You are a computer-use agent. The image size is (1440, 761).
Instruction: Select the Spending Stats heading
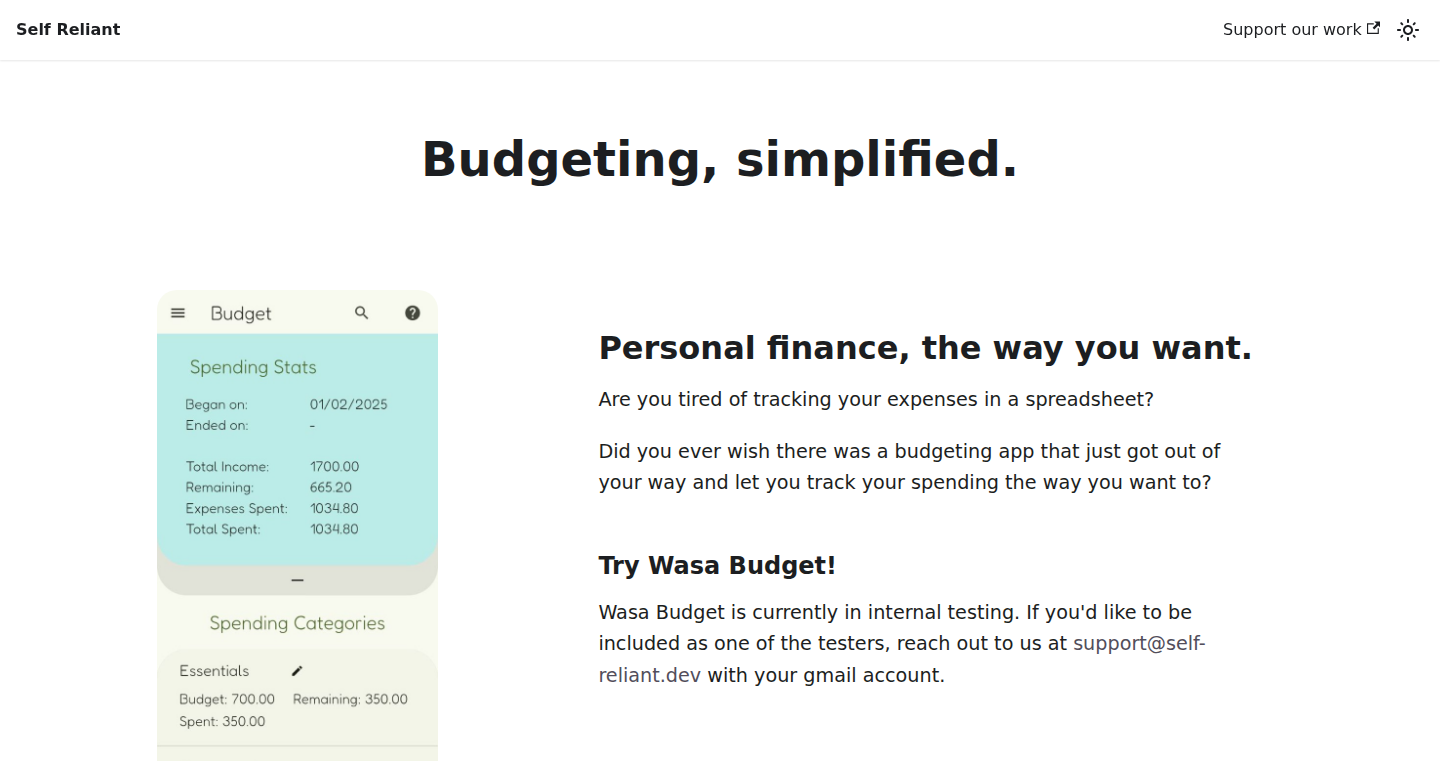(253, 367)
